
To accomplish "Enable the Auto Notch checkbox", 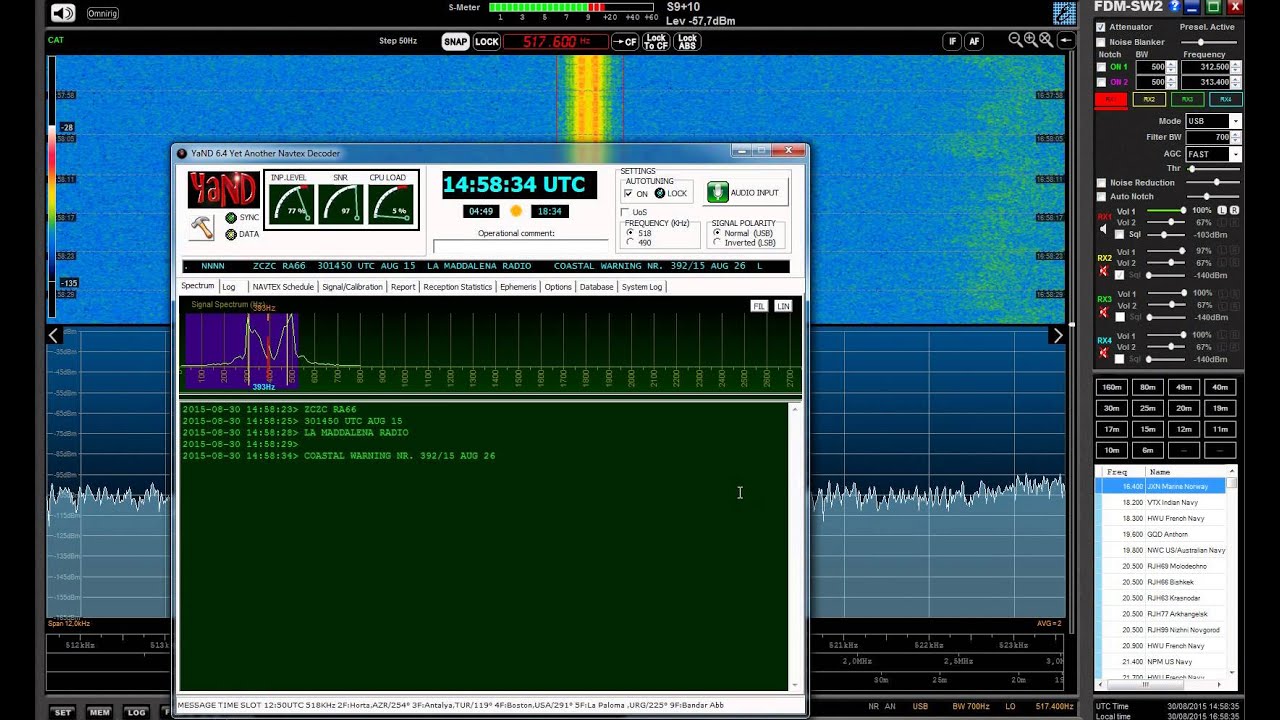I will (x=1101, y=197).
